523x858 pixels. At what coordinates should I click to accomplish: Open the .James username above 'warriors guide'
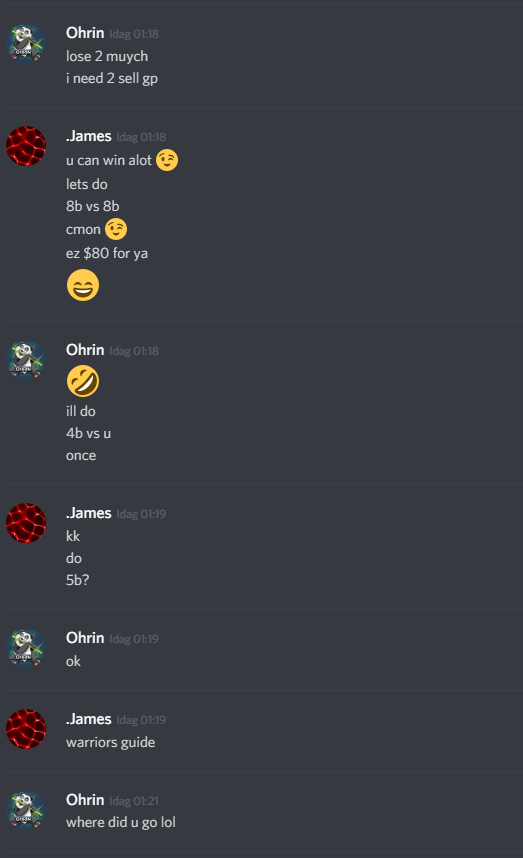(89, 719)
